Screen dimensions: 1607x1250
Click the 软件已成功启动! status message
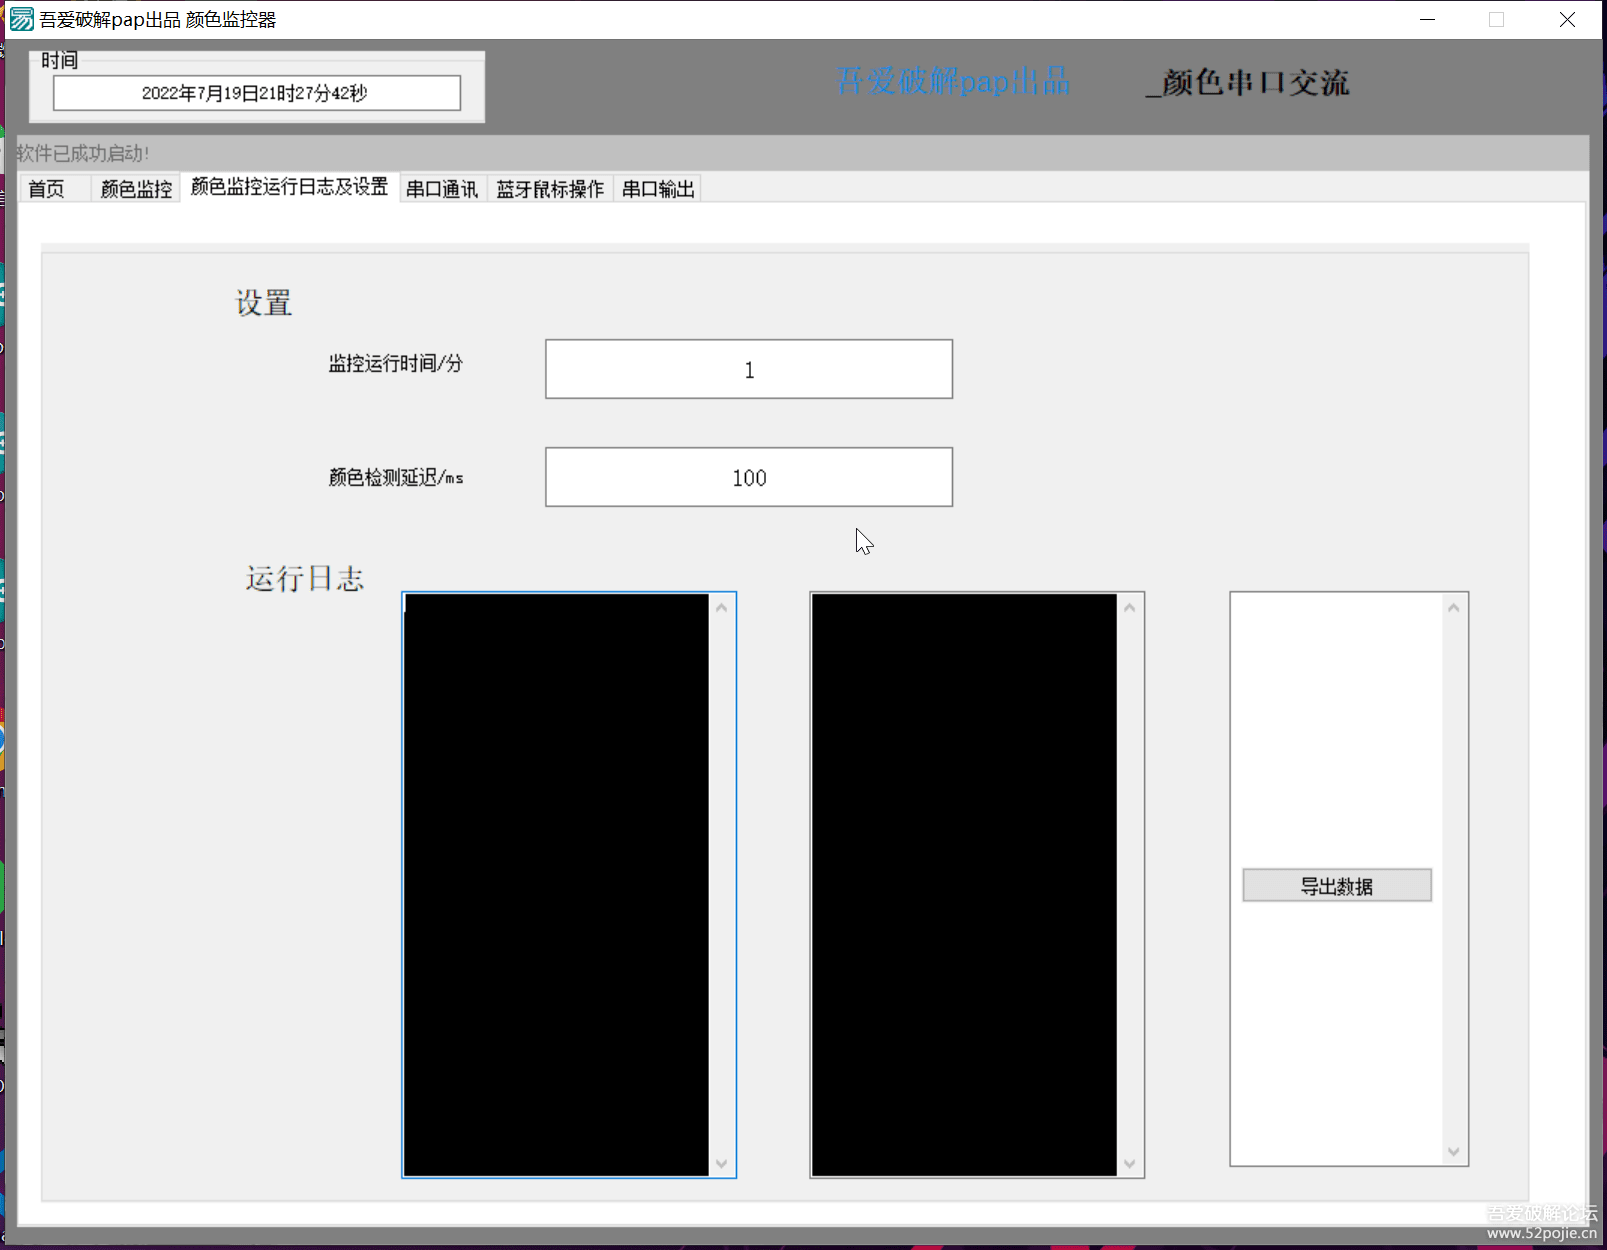click(82, 153)
